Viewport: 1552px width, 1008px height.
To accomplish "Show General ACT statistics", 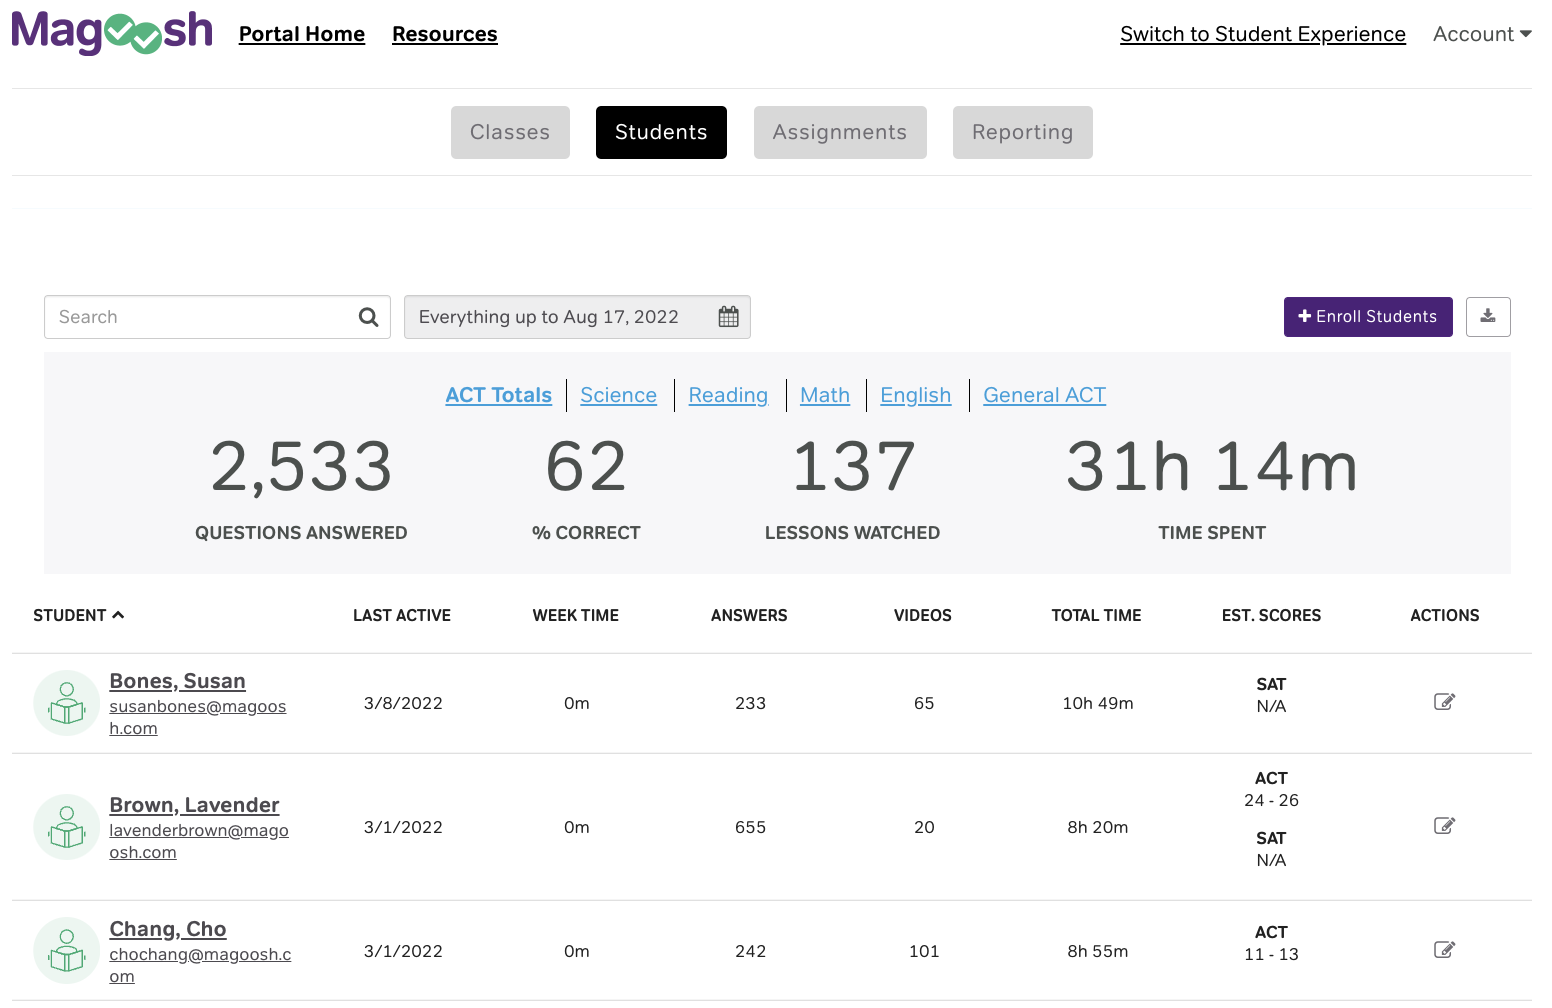I will [1044, 395].
